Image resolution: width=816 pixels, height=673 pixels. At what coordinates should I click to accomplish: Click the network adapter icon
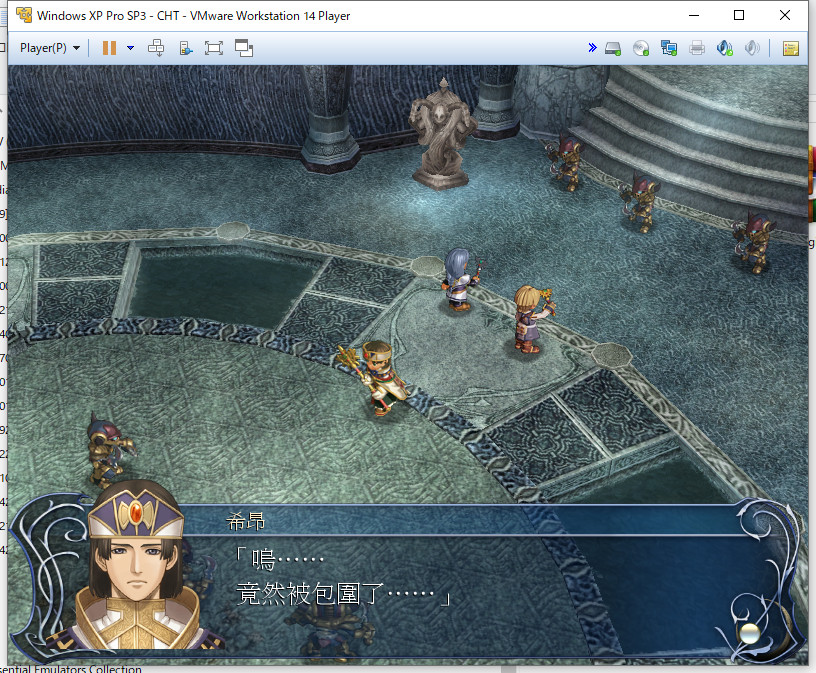669,48
